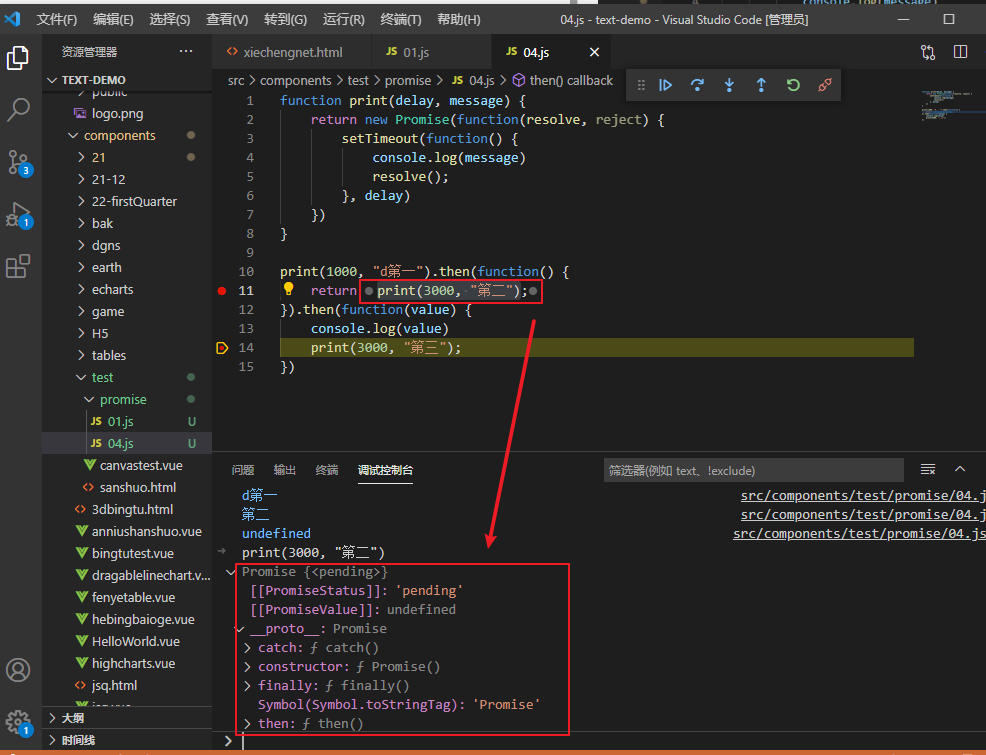Click the debug console filter input
986x755 pixels.
click(x=753, y=470)
